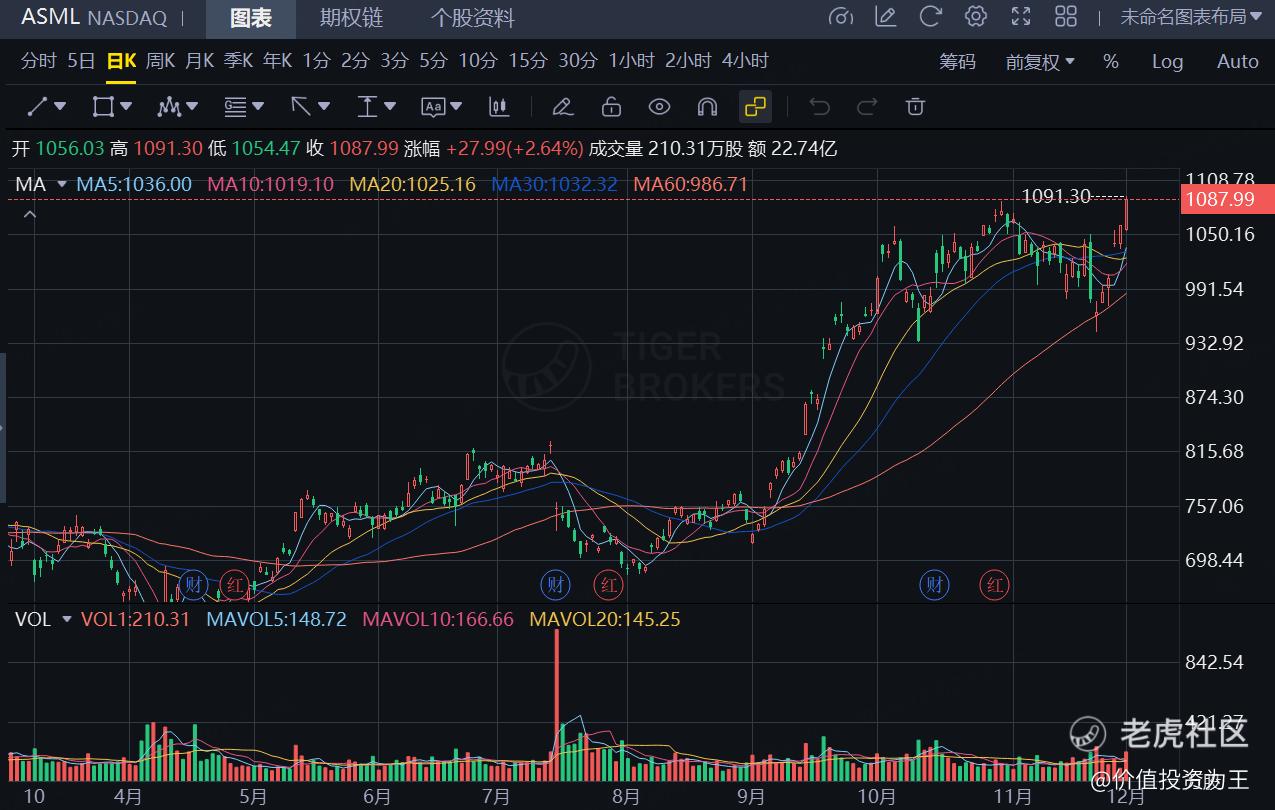
Task: Toggle Log scale mode
Action: point(1167,61)
